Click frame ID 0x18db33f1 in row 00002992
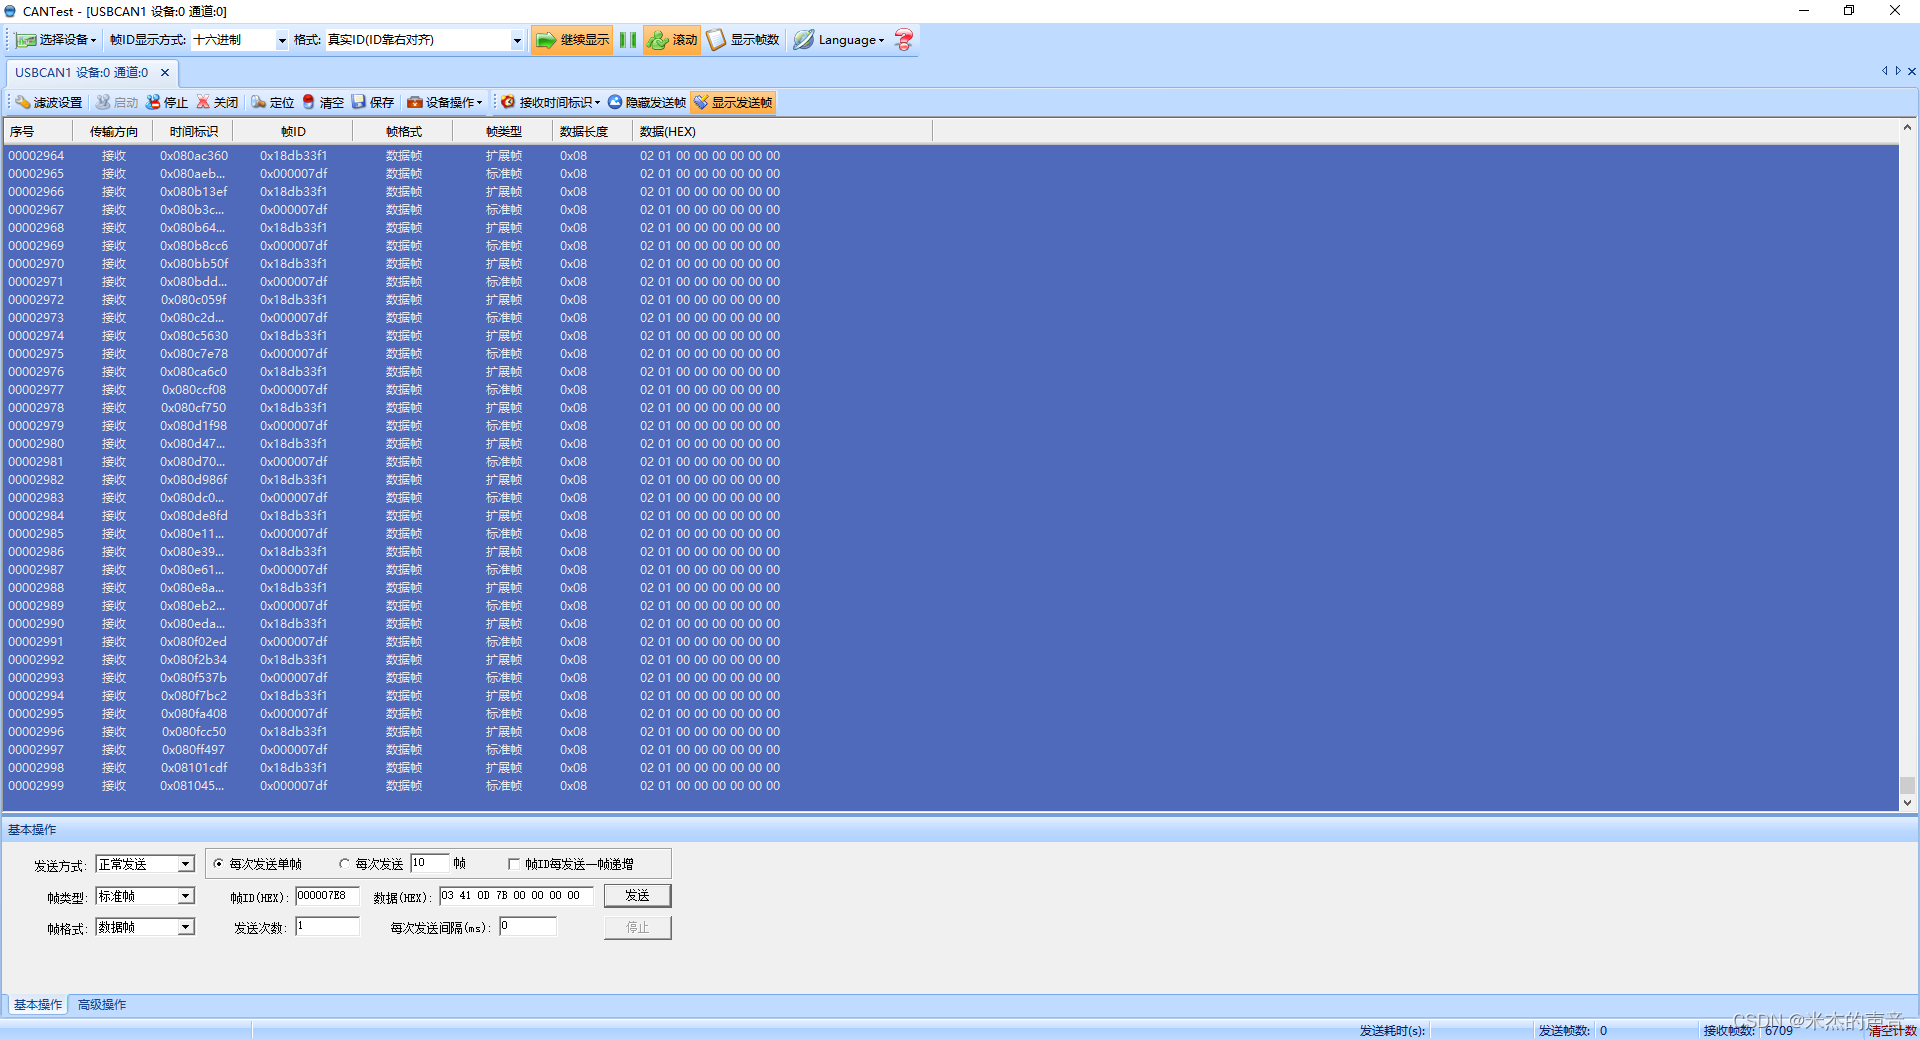The width and height of the screenshot is (1920, 1040). (293, 660)
